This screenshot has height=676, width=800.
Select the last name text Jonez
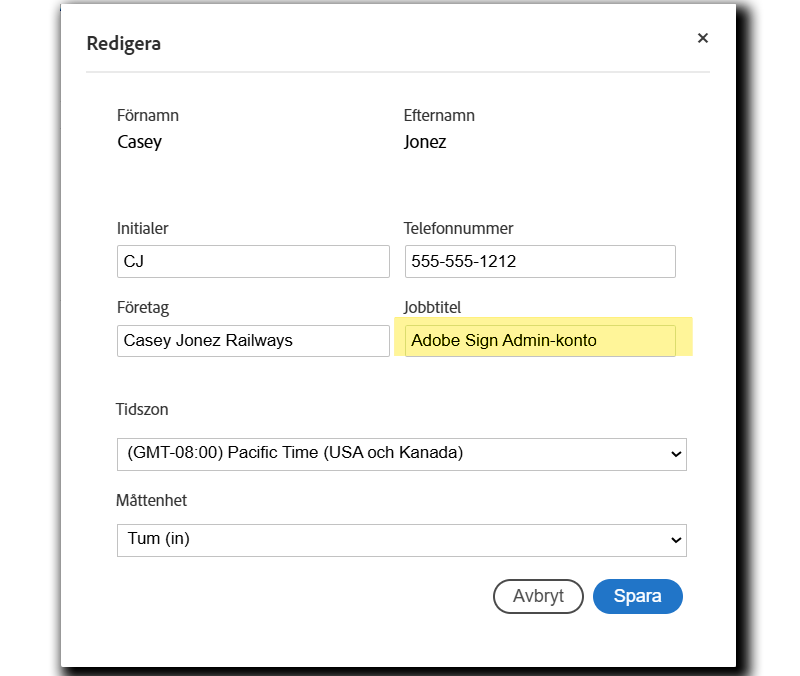click(x=425, y=142)
